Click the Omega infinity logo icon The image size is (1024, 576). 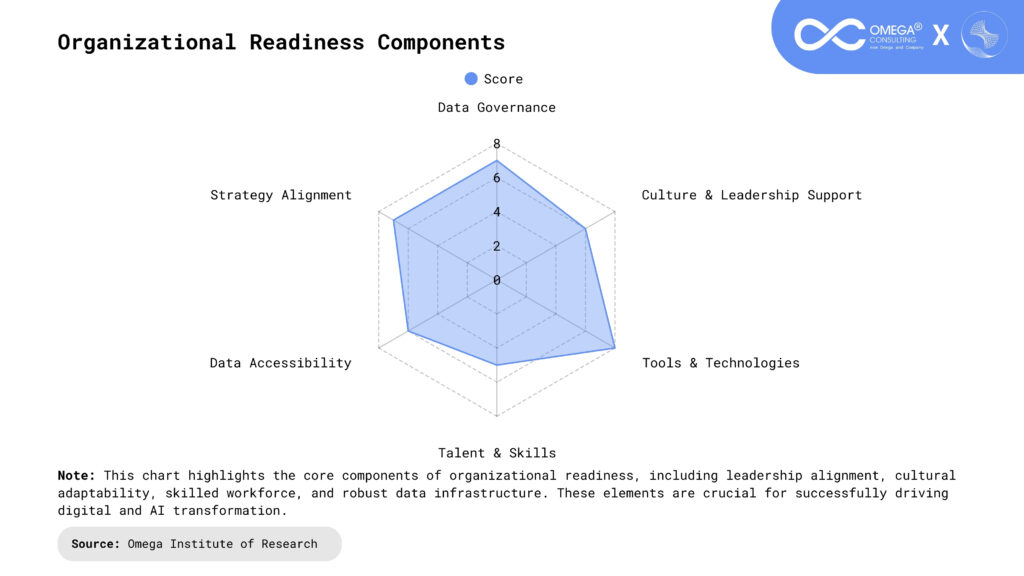(x=829, y=35)
